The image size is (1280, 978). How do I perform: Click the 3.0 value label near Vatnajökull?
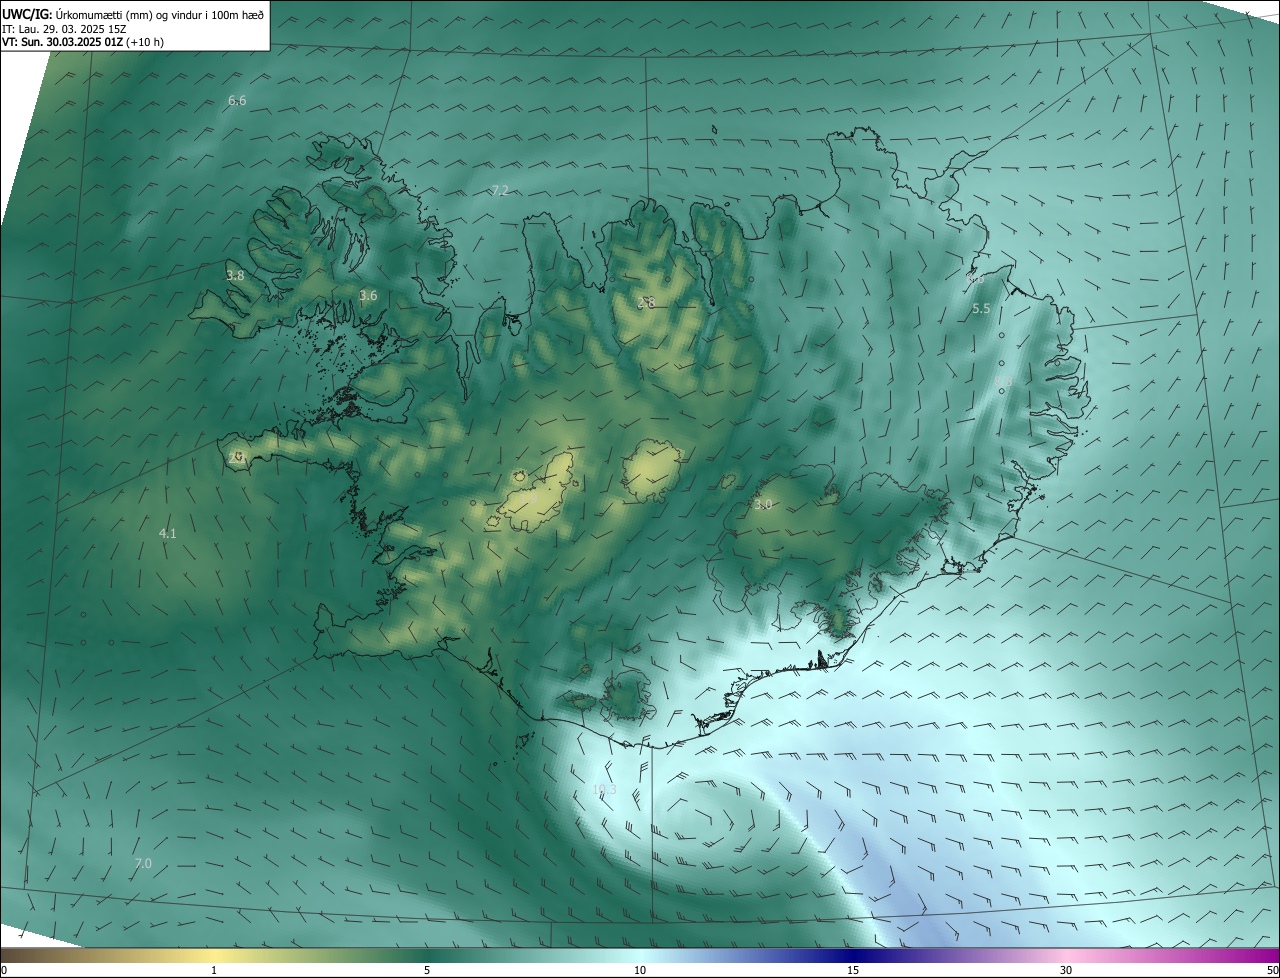(x=763, y=505)
